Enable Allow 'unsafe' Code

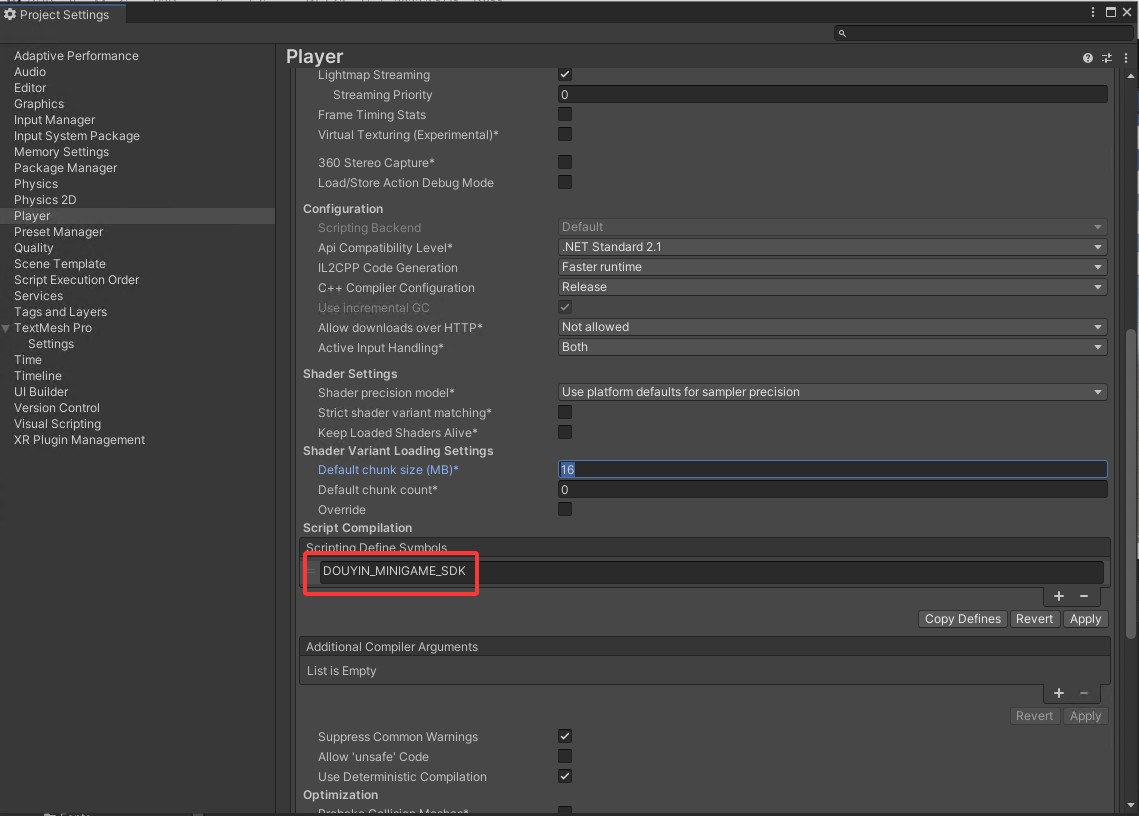(564, 756)
